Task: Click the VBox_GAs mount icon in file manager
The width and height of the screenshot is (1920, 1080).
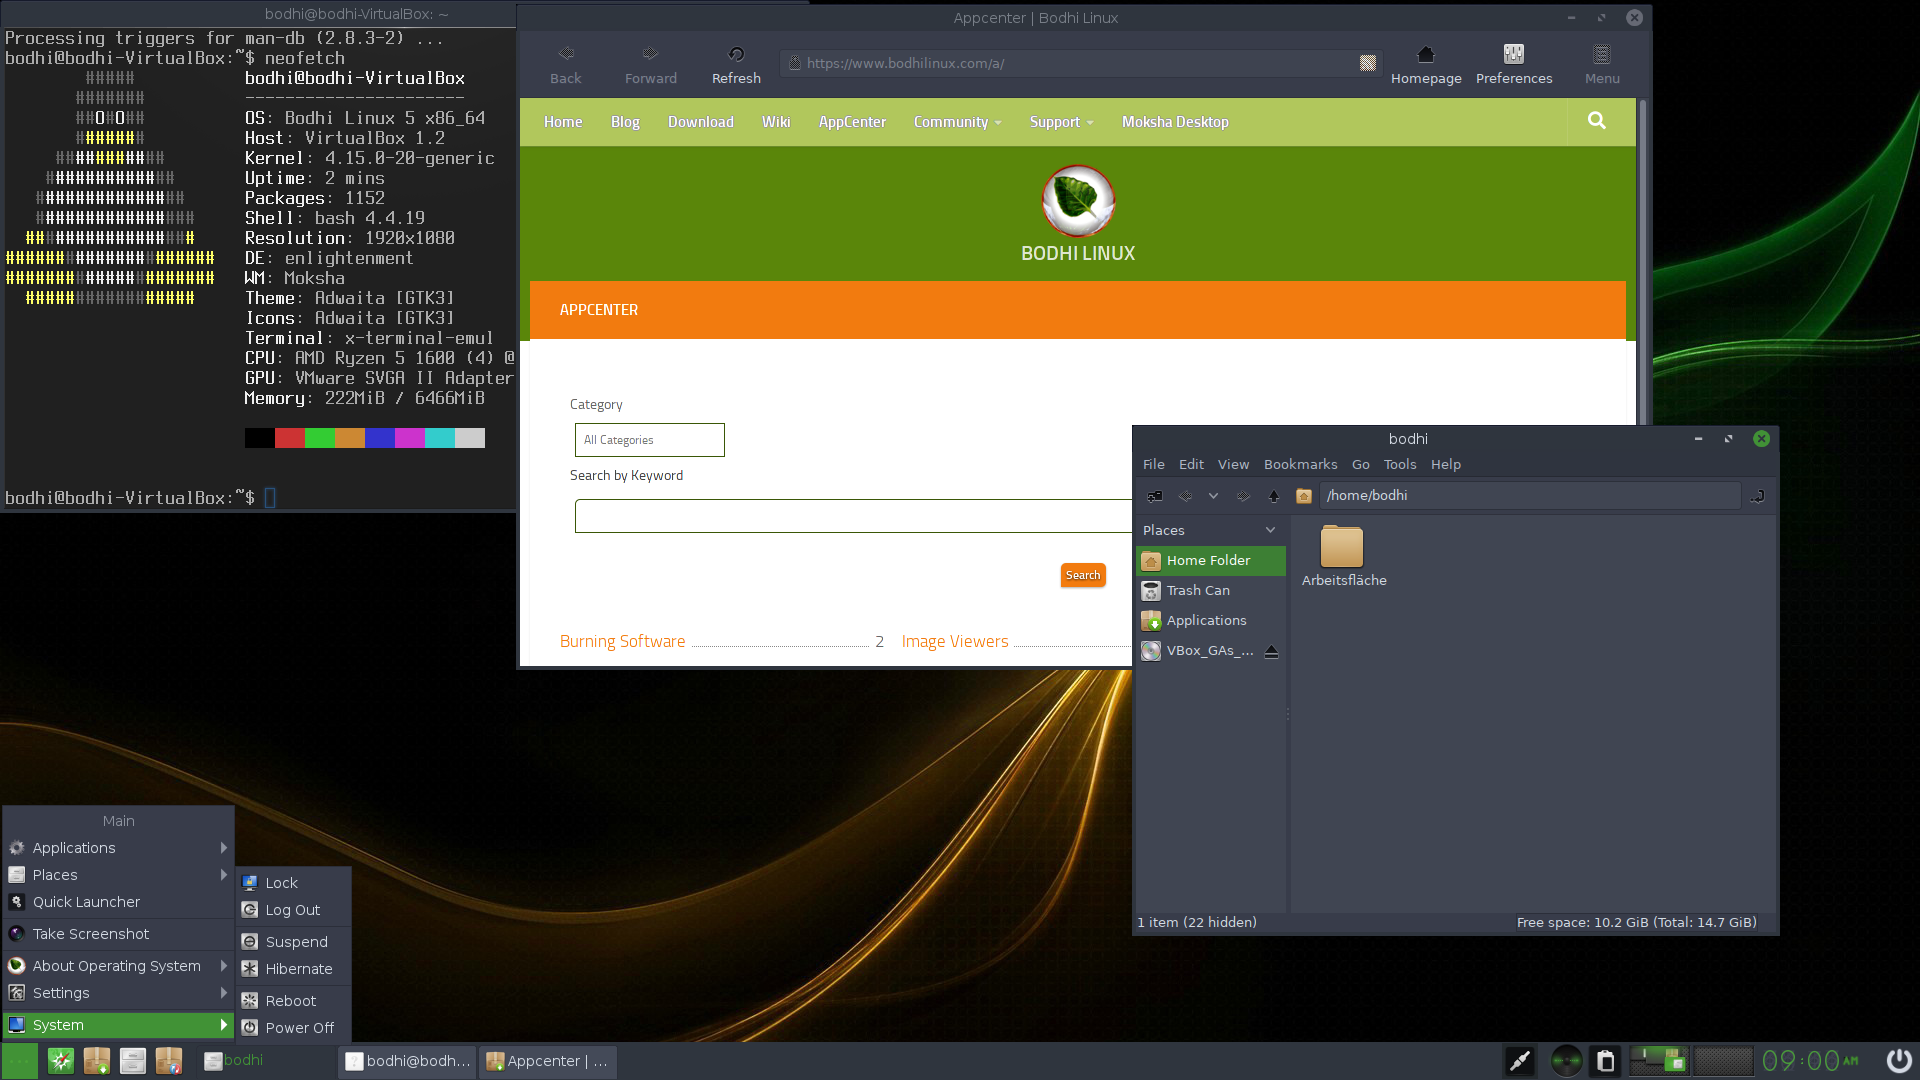Action: [x=1150, y=650]
